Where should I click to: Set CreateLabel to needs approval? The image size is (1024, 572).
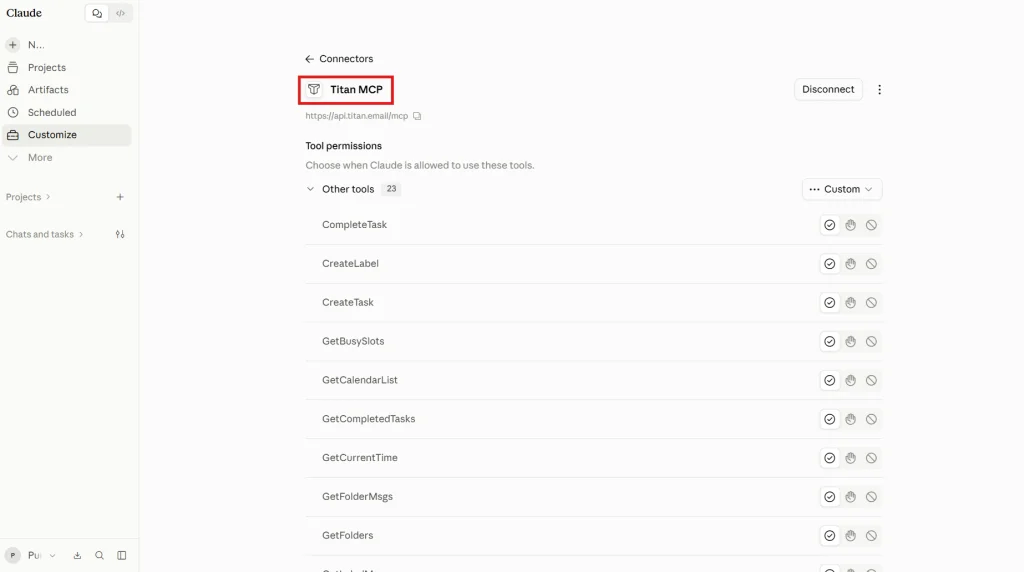[850, 264]
